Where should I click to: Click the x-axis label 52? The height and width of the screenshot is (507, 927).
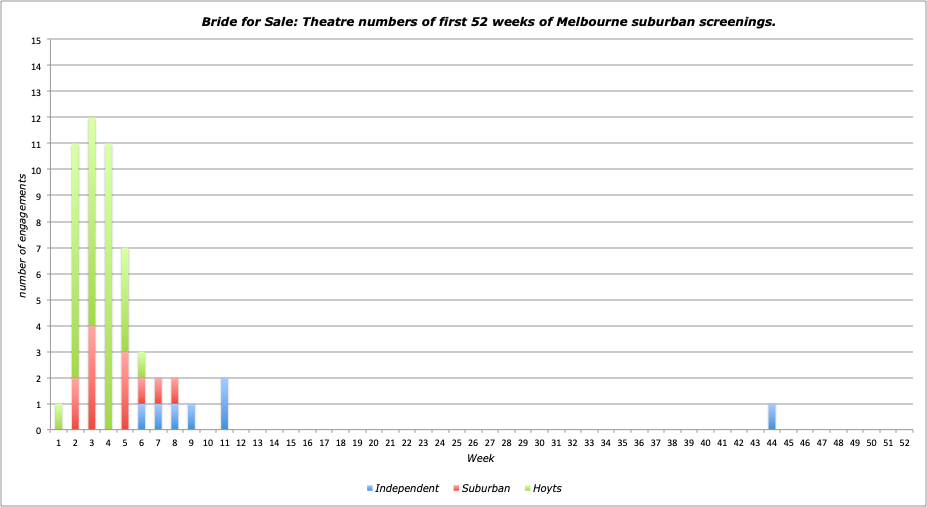tap(904, 442)
